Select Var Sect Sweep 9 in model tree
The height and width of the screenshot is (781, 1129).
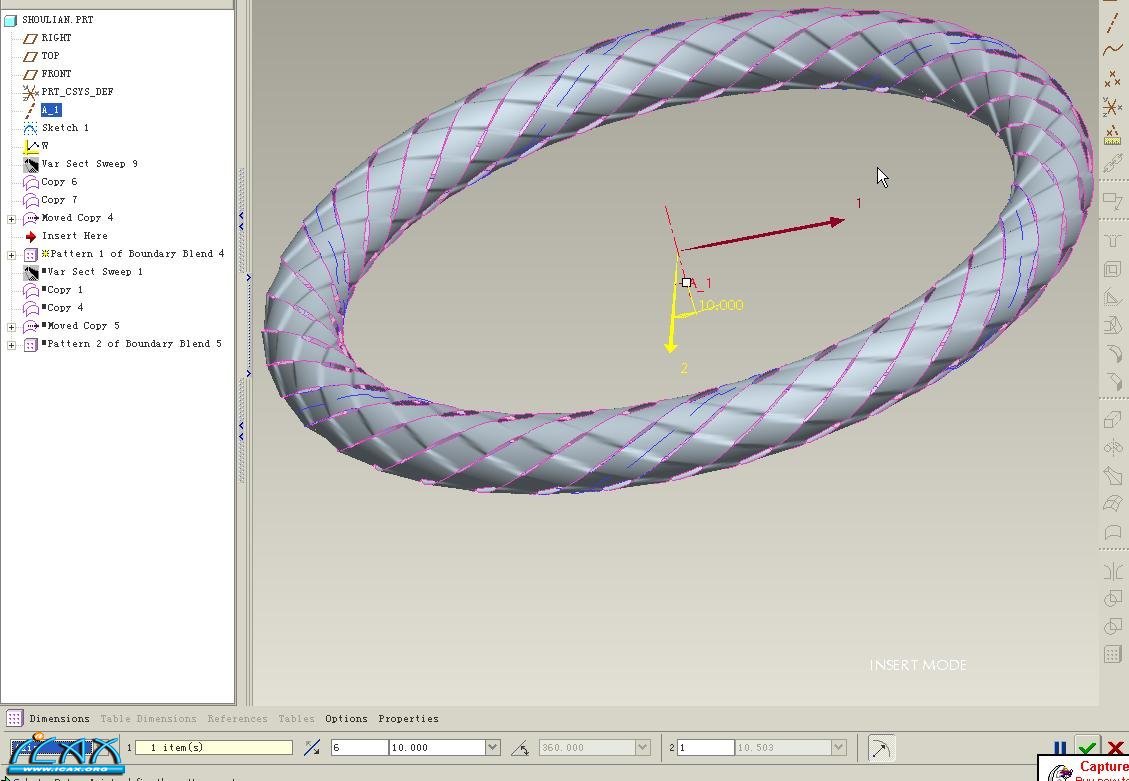89,164
